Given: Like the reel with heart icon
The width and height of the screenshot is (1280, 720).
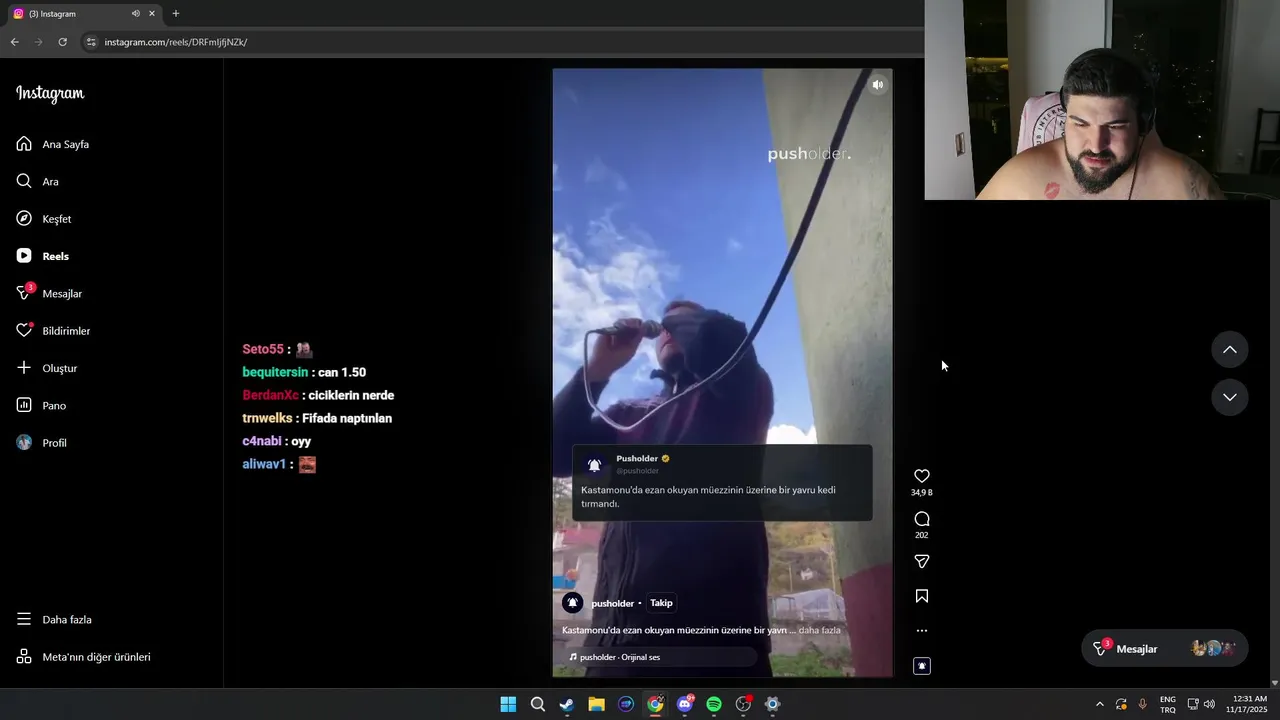Looking at the screenshot, I should tap(922, 476).
